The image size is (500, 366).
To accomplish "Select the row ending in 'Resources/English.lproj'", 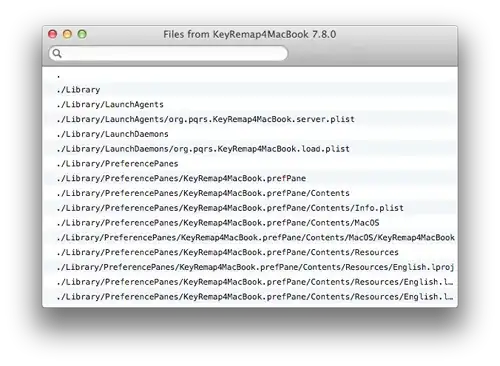I will [250, 267].
